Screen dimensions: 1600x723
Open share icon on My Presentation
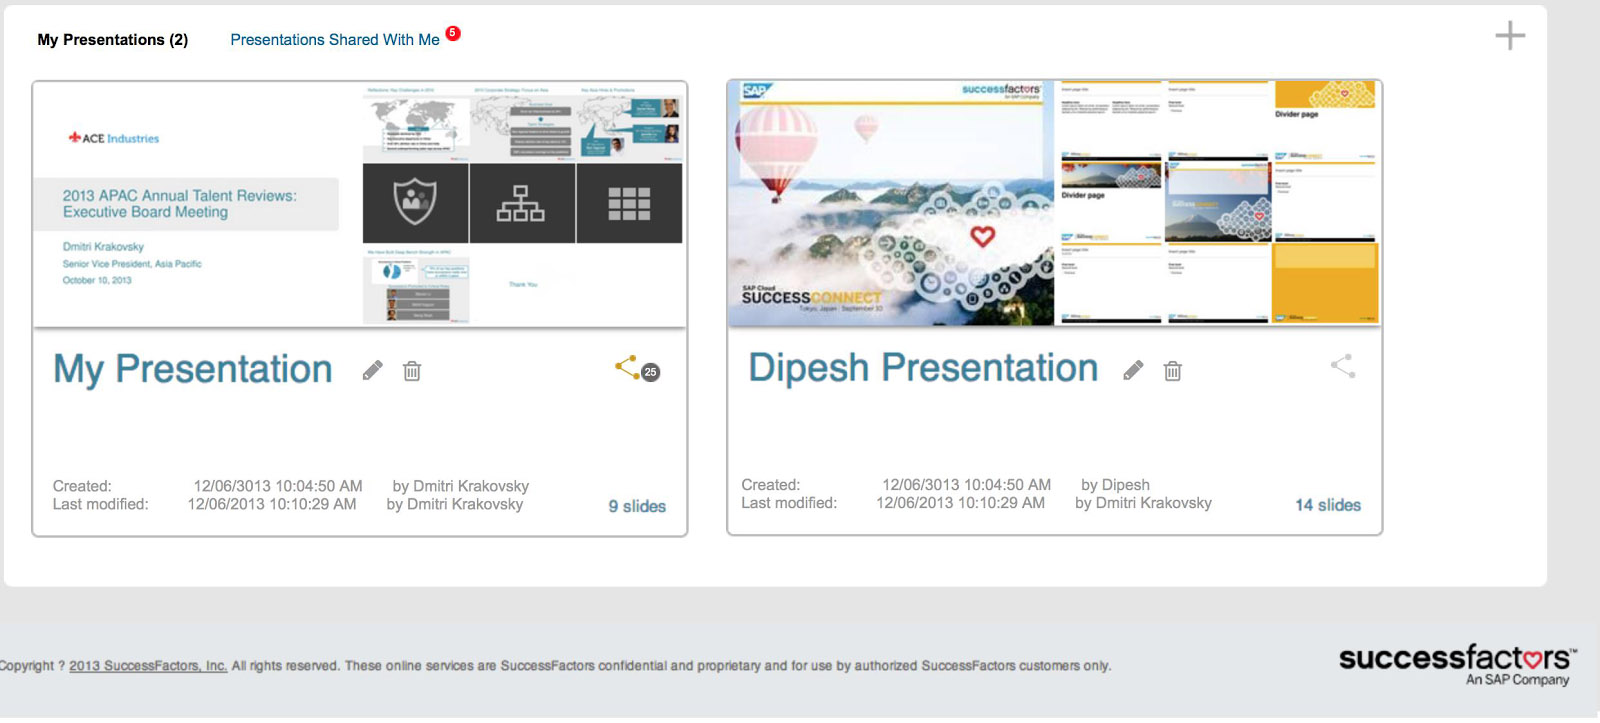pyautogui.click(x=628, y=367)
